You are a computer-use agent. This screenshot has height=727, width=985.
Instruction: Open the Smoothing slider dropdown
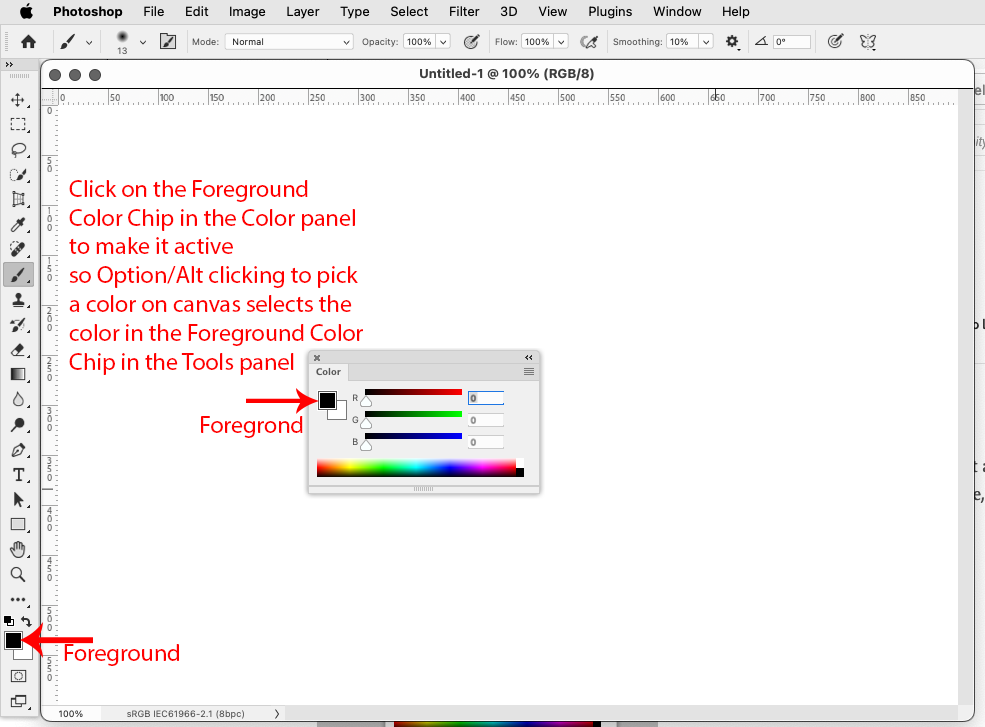706,41
